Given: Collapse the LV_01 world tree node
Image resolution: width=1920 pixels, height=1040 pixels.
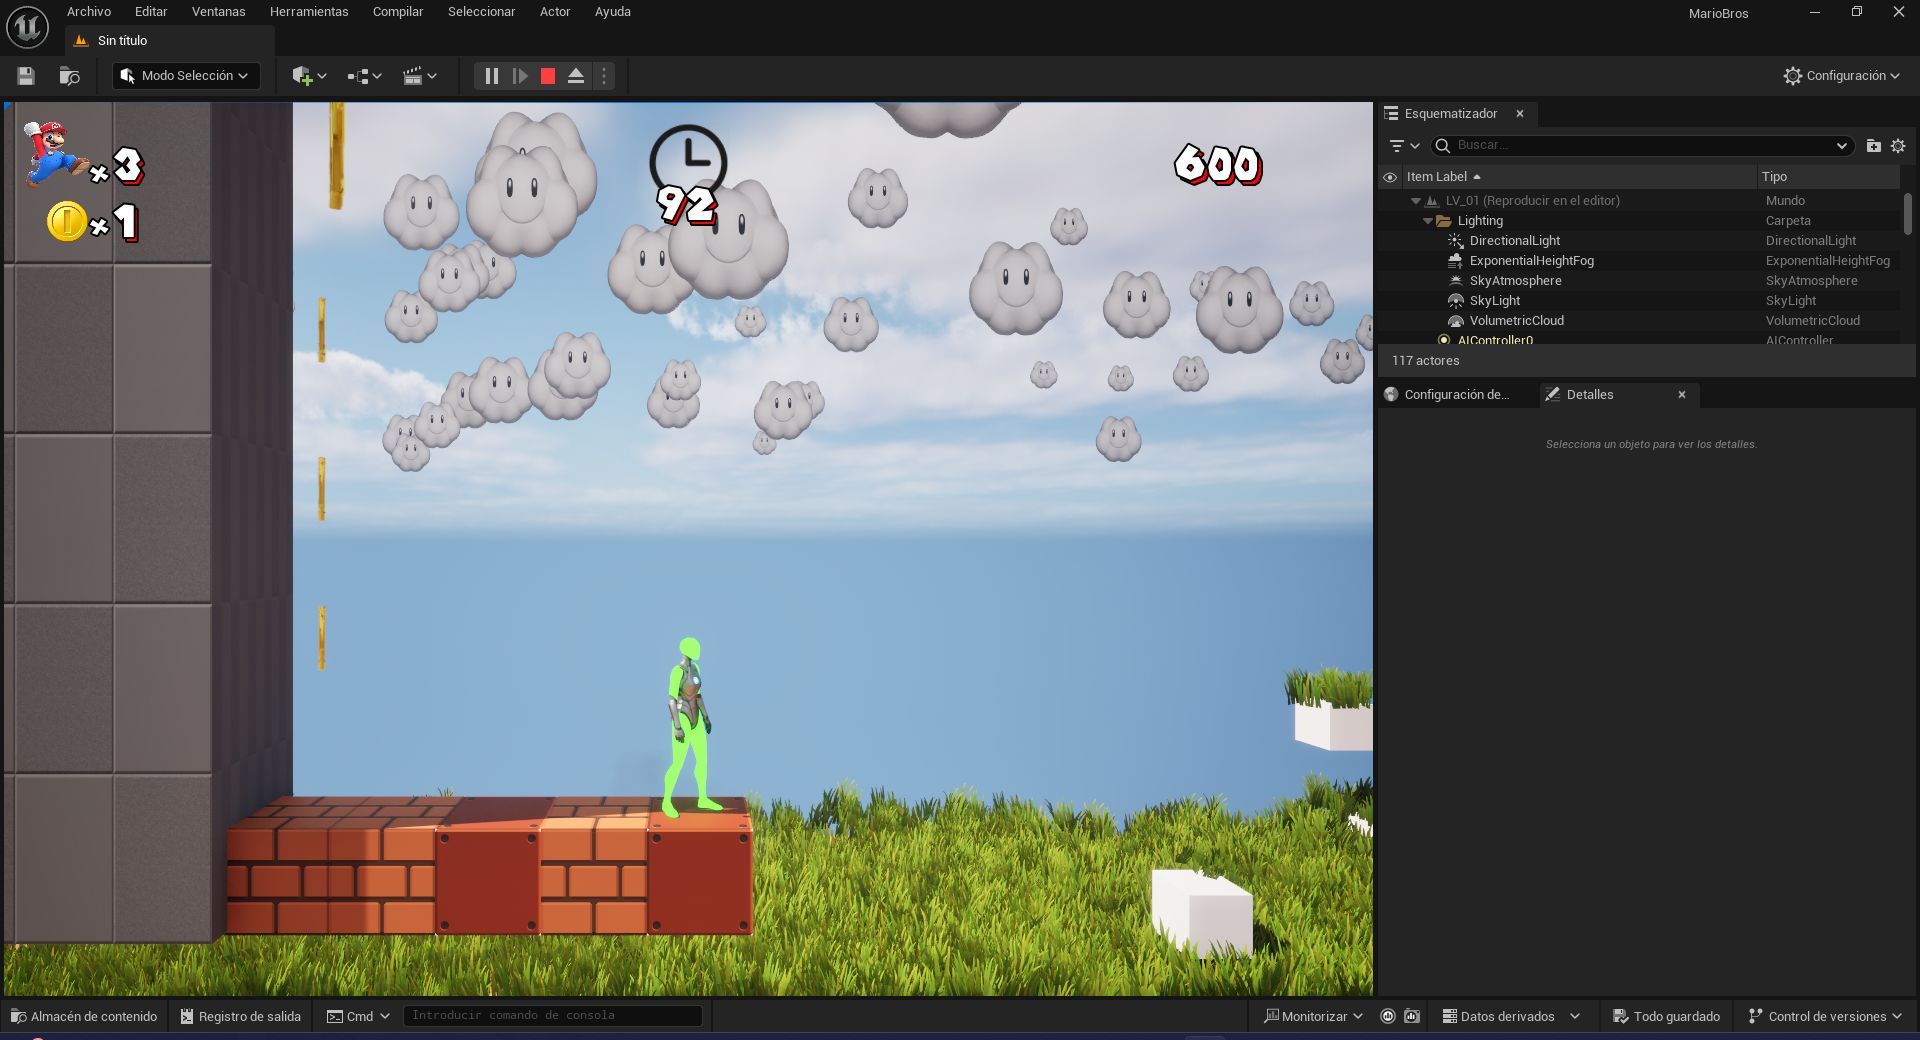Looking at the screenshot, I should [1416, 201].
